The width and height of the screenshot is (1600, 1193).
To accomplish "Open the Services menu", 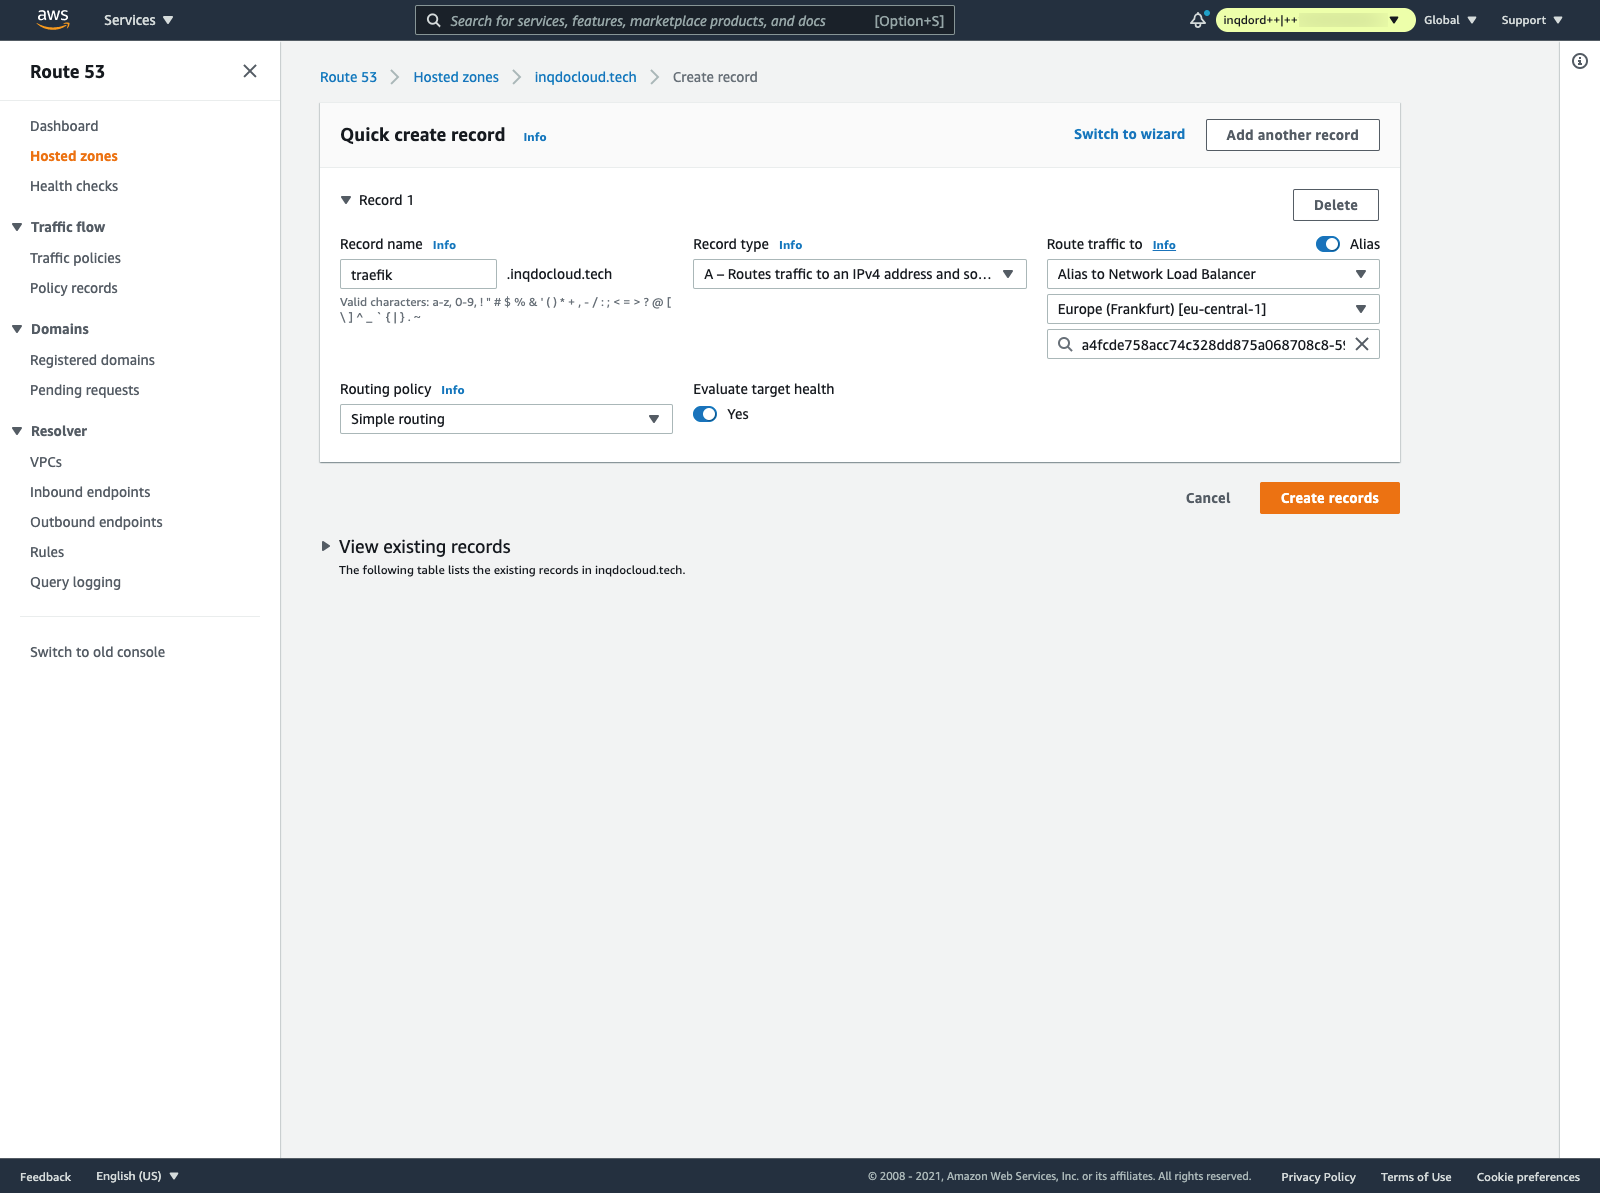I will [137, 19].
